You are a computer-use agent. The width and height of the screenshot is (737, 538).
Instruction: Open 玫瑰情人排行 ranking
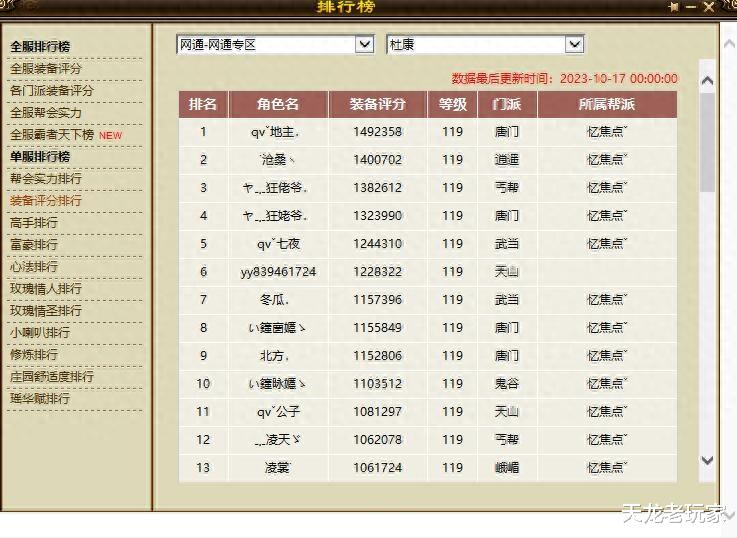click(46, 288)
